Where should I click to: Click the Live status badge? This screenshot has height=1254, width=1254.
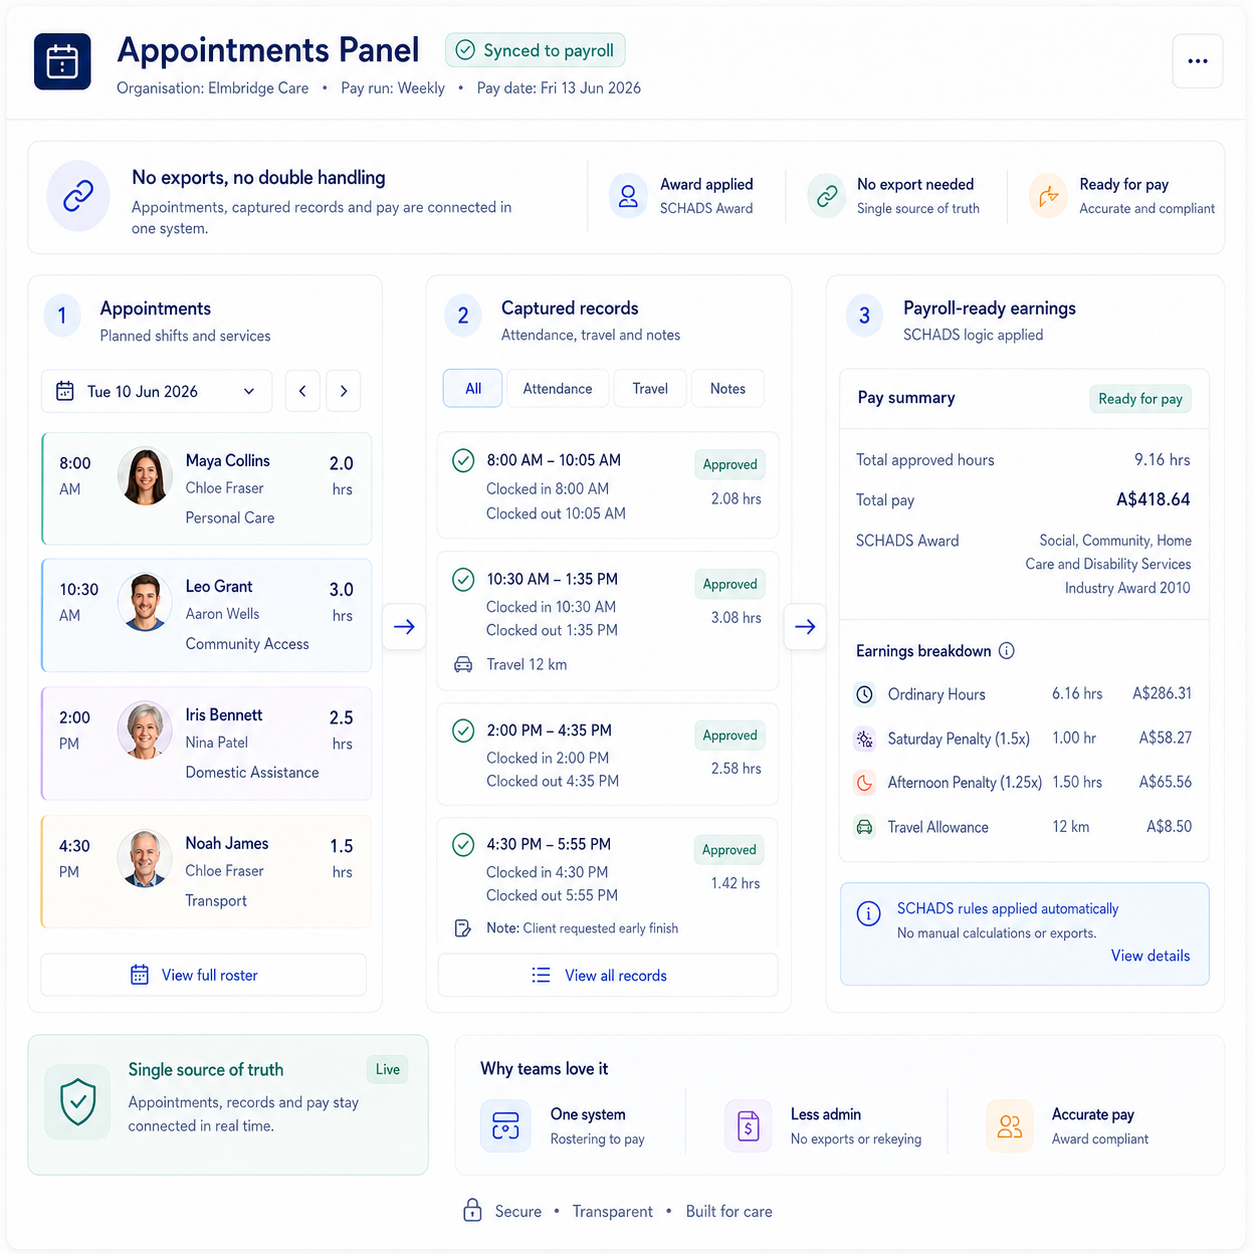(388, 1070)
